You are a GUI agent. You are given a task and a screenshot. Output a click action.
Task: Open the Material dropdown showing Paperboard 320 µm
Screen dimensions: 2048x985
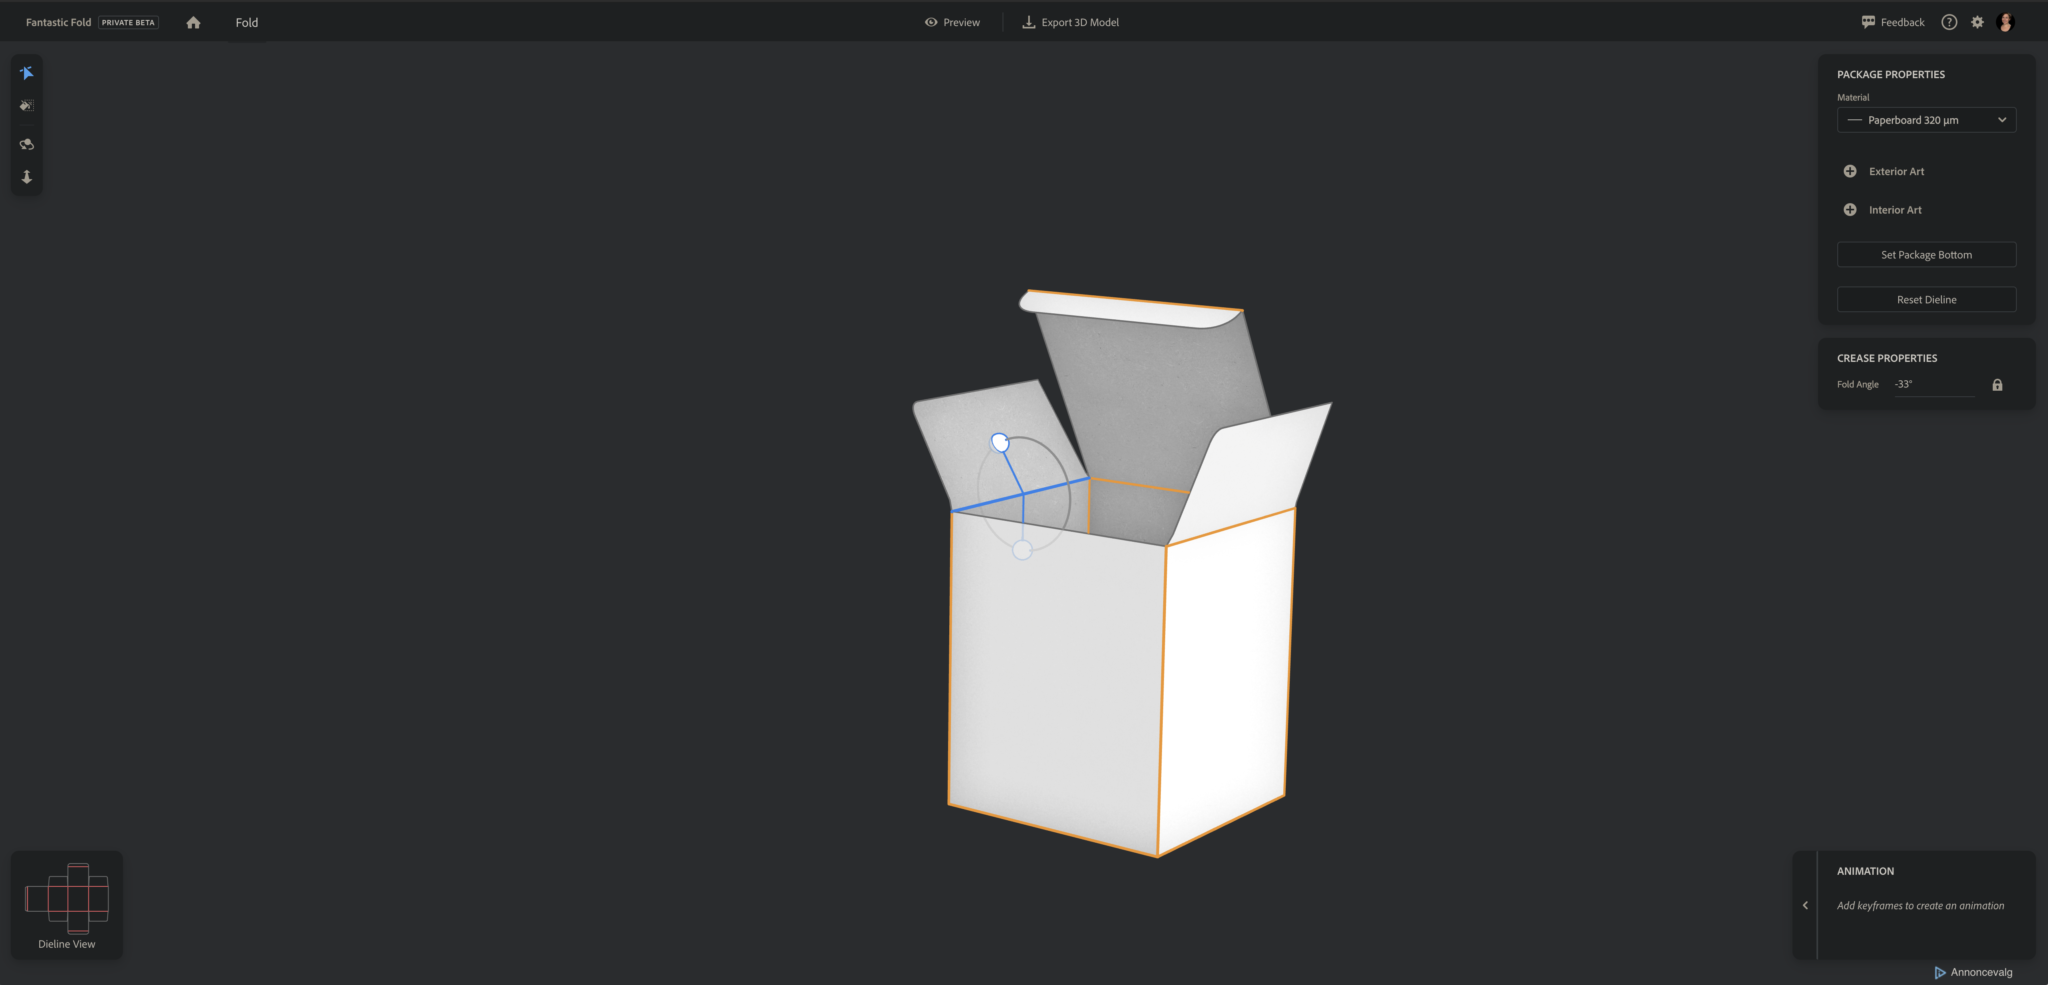click(x=1925, y=119)
